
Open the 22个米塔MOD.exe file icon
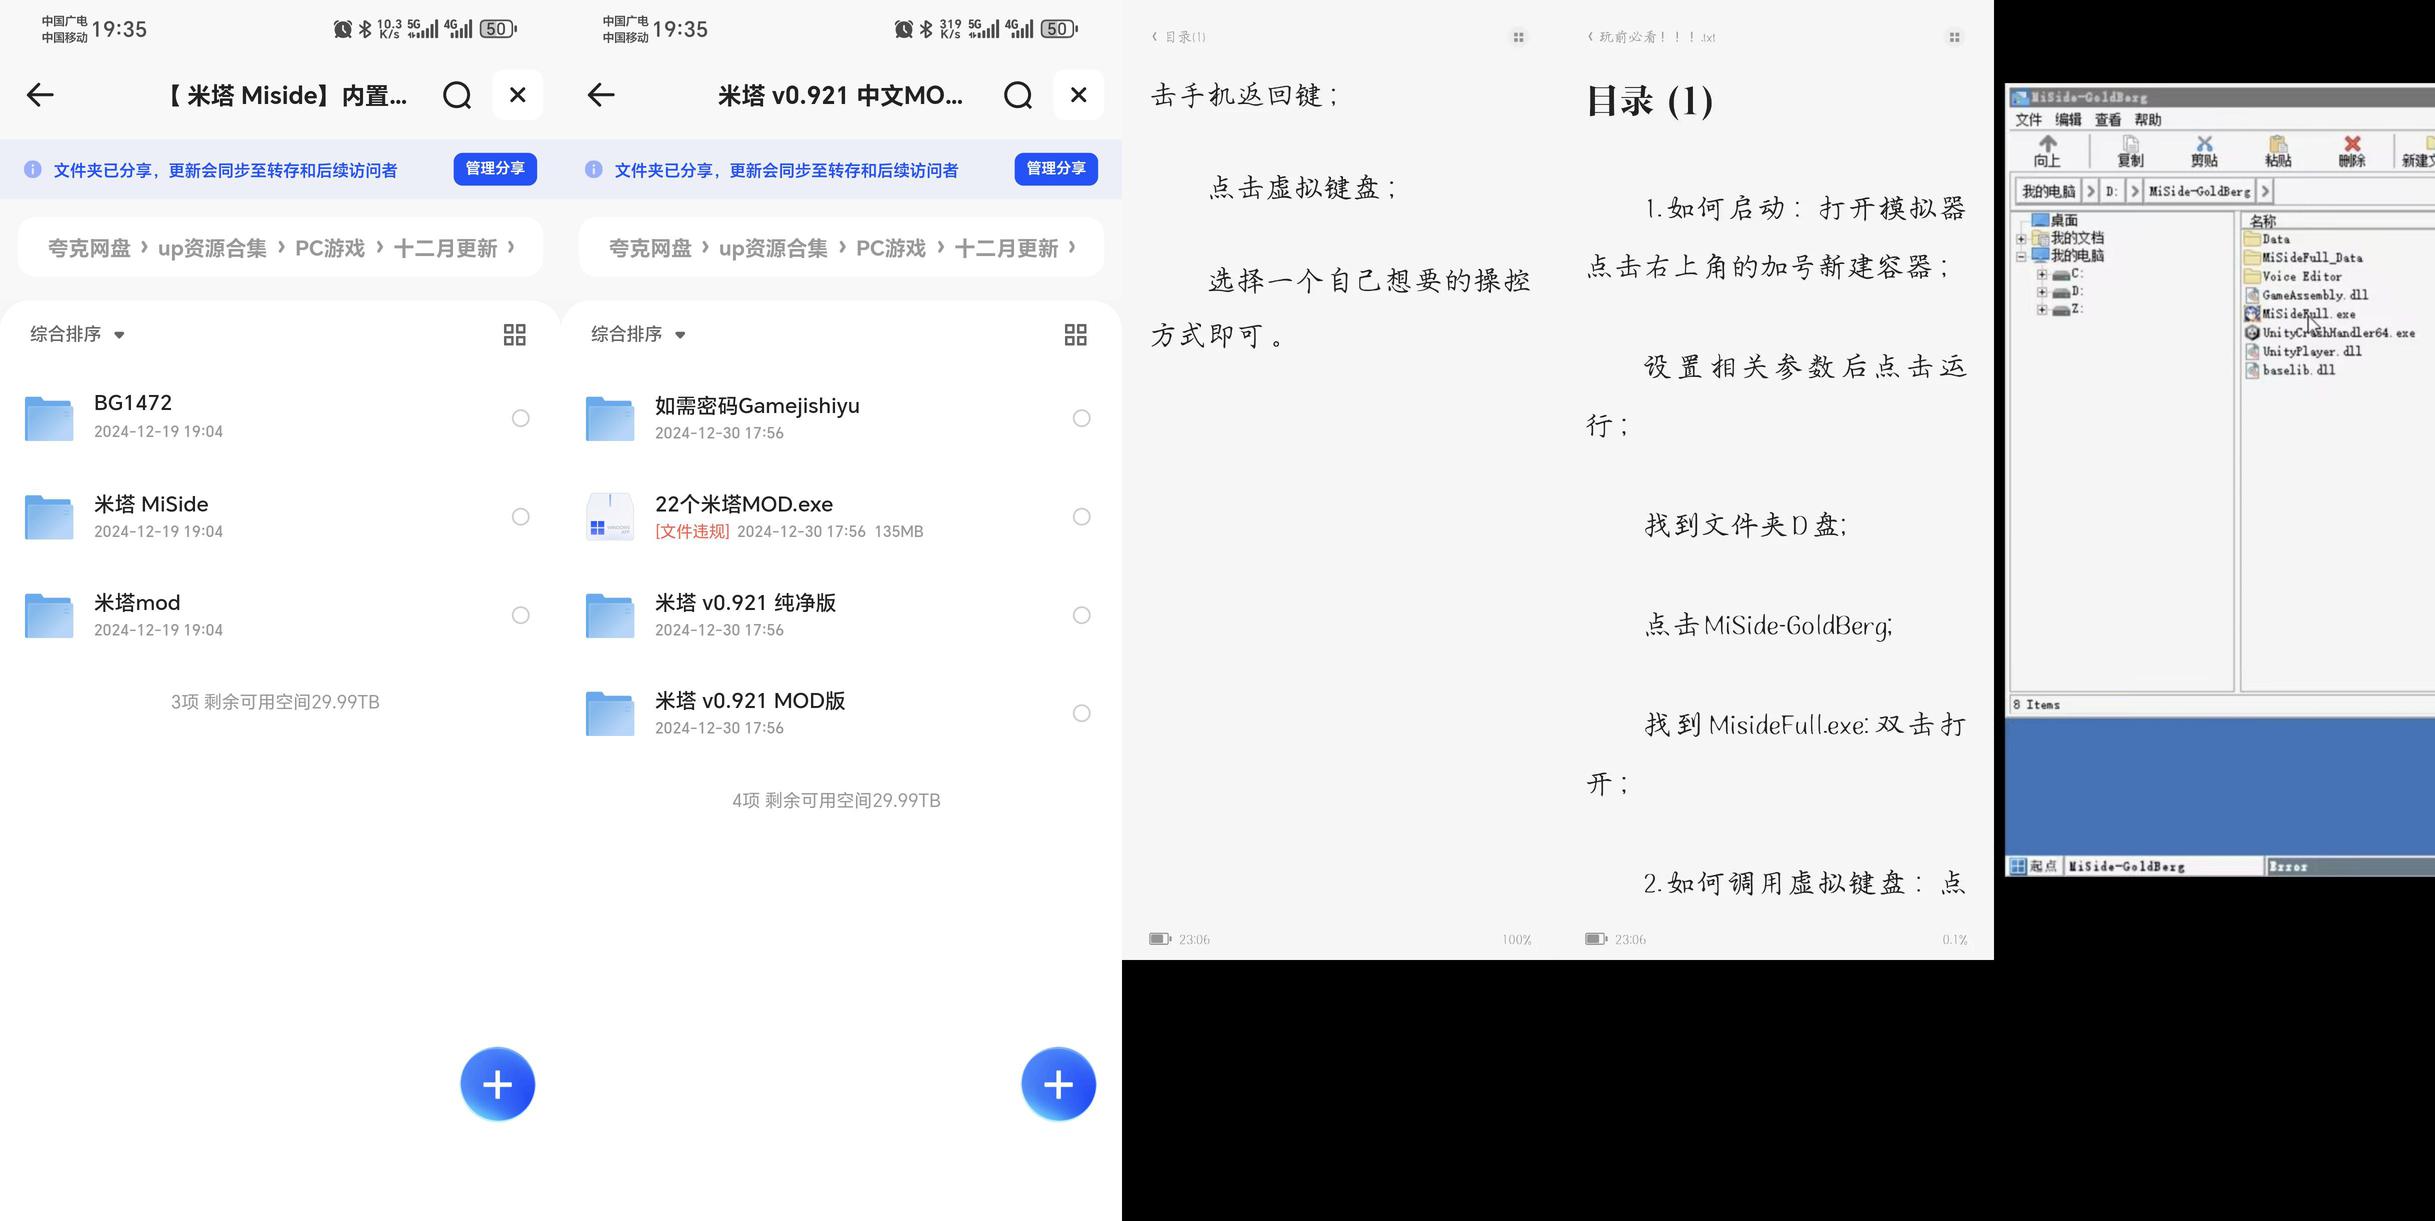[610, 517]
